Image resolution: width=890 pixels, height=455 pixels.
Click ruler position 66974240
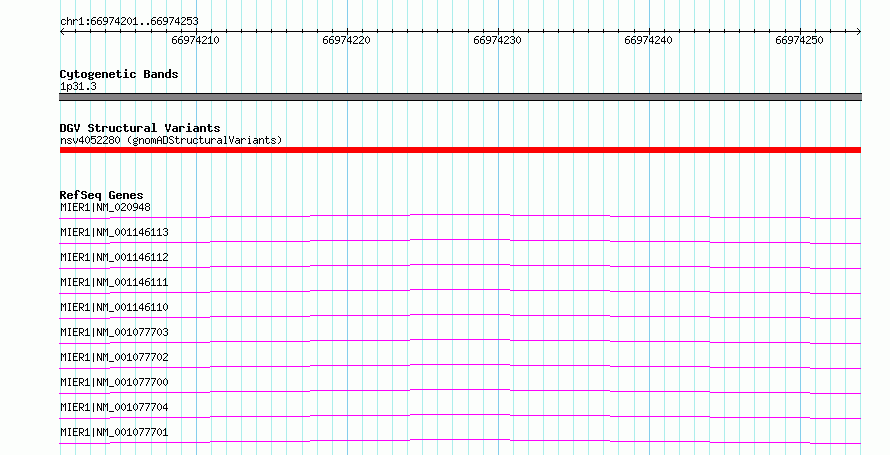tap(648, 40)
